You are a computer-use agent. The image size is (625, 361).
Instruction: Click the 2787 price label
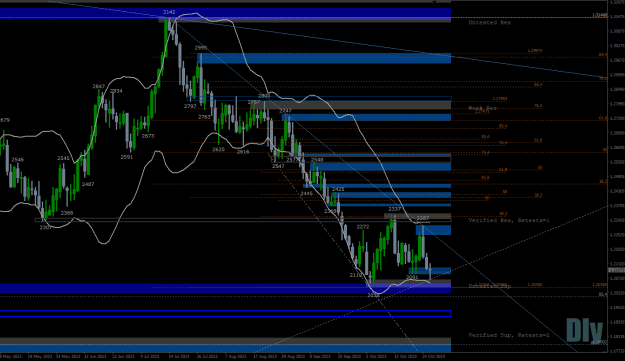click(254, 102)
